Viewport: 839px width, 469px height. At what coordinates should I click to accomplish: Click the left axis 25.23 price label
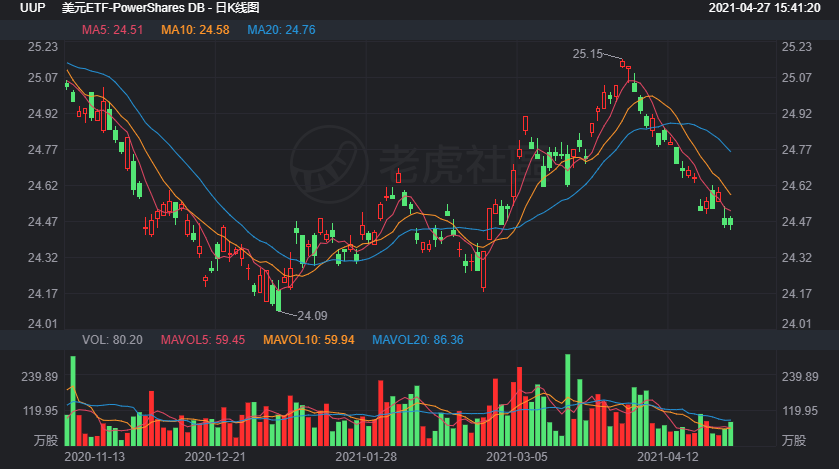pyautogui.click(x=43, y=47)
